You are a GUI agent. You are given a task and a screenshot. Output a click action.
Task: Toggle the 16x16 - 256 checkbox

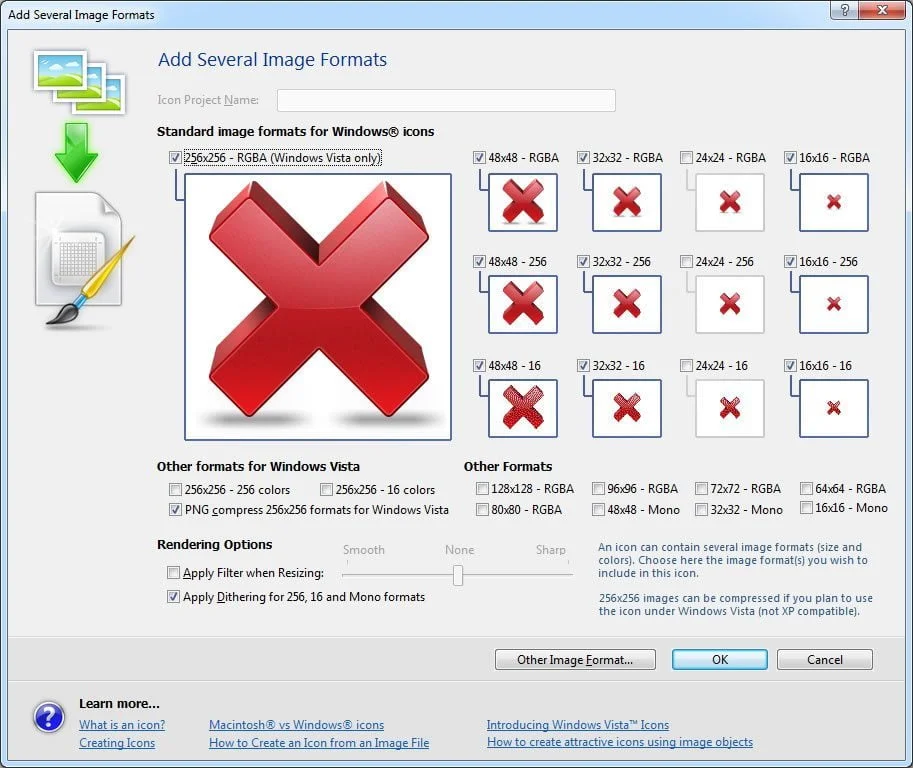(x=790, y=261)
